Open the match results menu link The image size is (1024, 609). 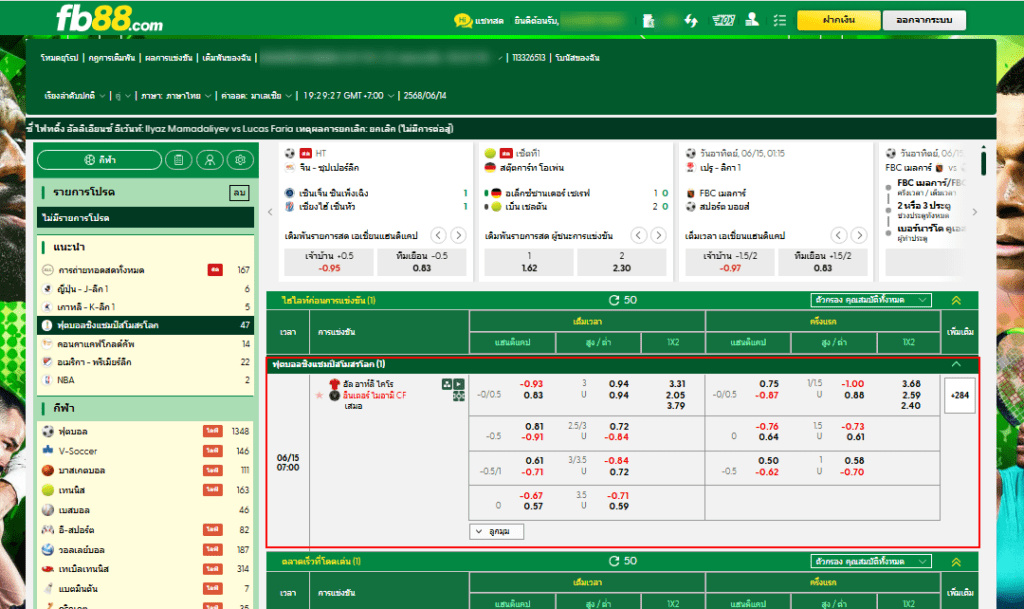pyautogui.click(x=168, y=58)
